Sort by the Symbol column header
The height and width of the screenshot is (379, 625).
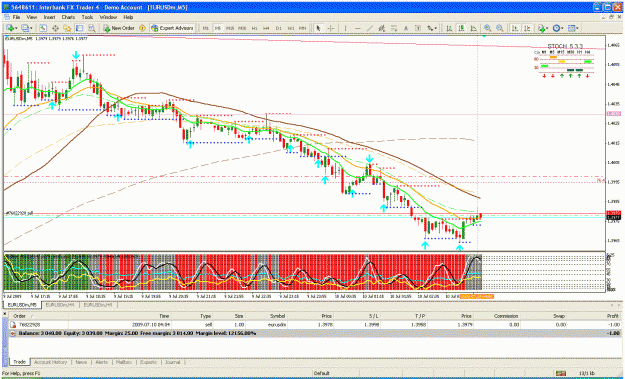click(x=266, y=316)
